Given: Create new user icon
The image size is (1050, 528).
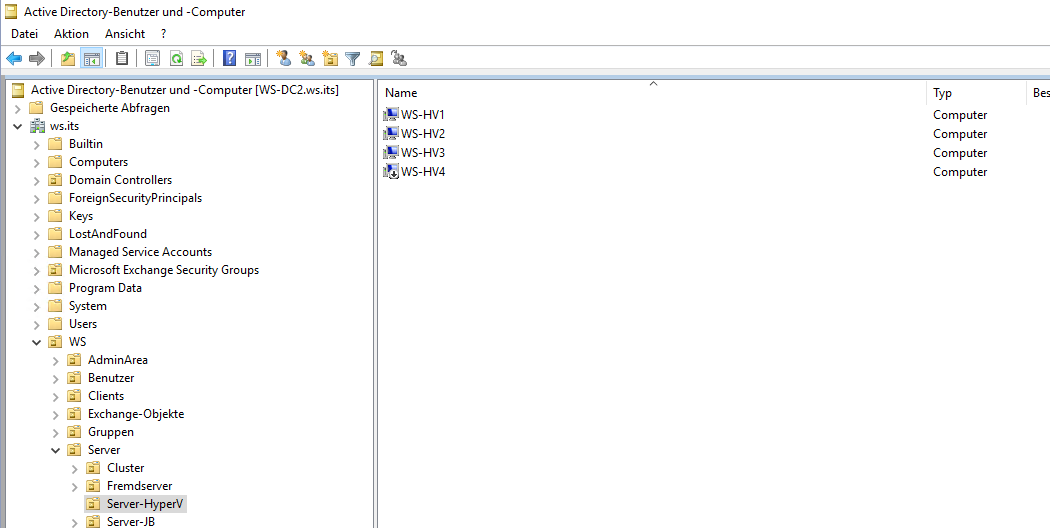Looking at the screenshot, I should tap(284, 59).
